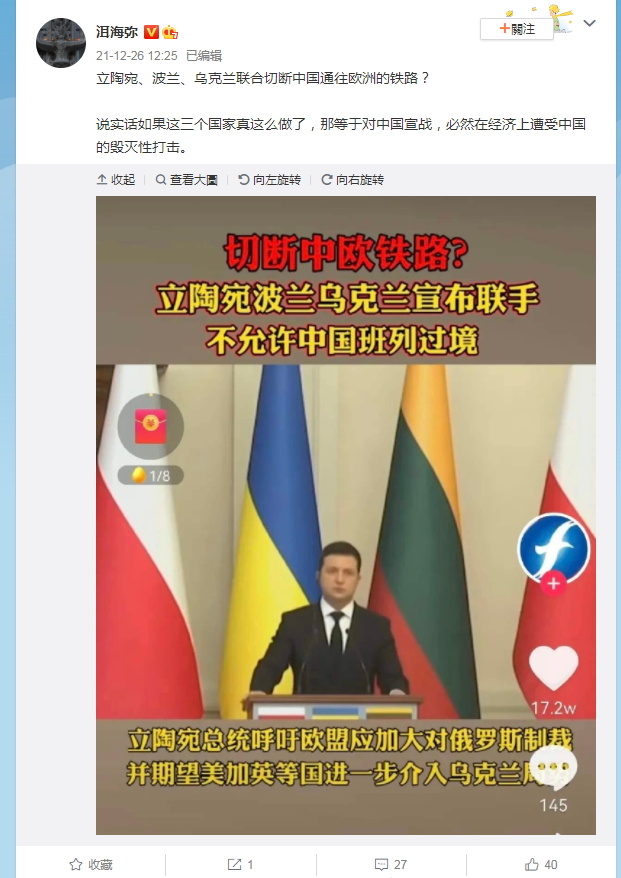
Task: Open large image view with 查看大图
Action: pyautogui.click(x=186, y=180)
